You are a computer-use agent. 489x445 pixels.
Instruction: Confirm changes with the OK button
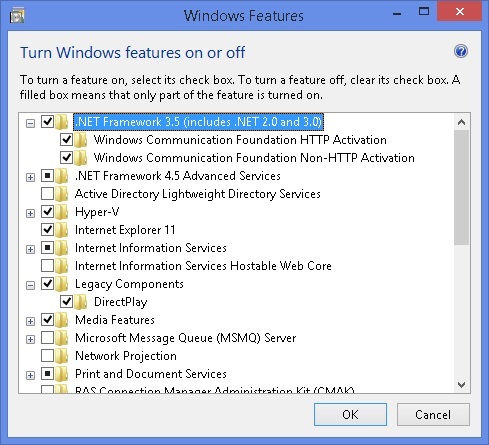350,414
